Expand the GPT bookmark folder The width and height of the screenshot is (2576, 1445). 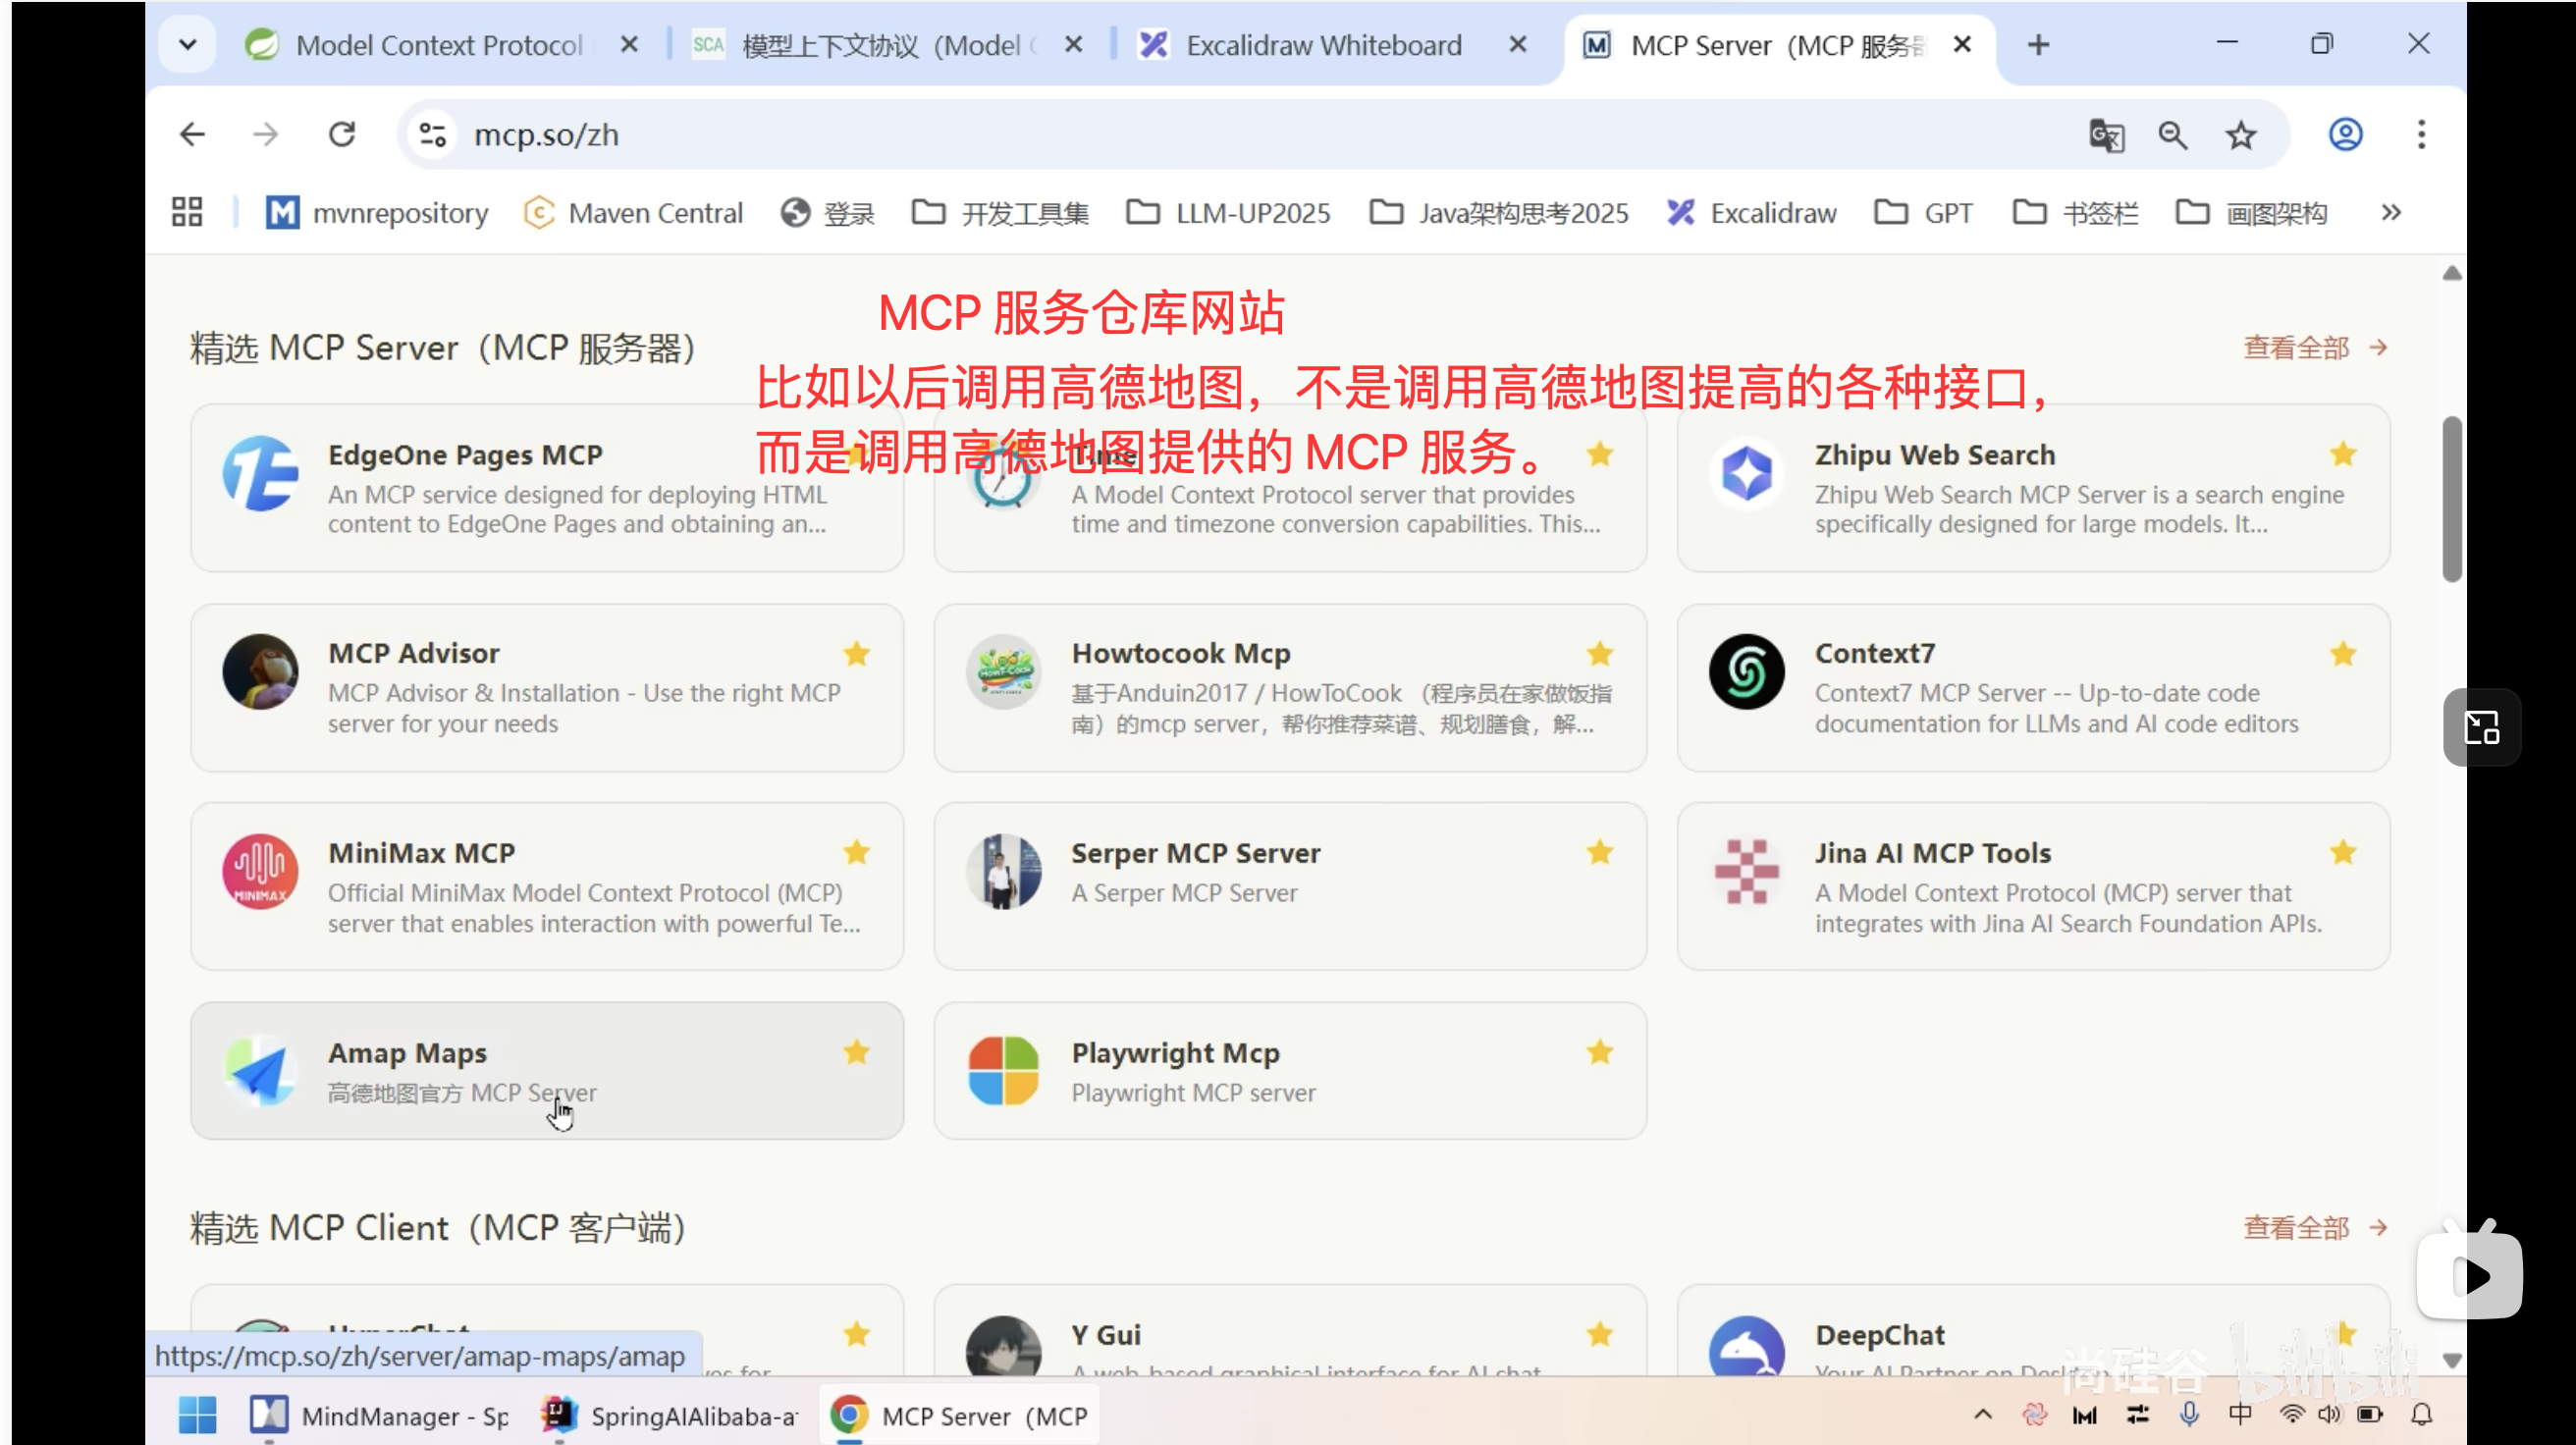[x=1923, y=213]
